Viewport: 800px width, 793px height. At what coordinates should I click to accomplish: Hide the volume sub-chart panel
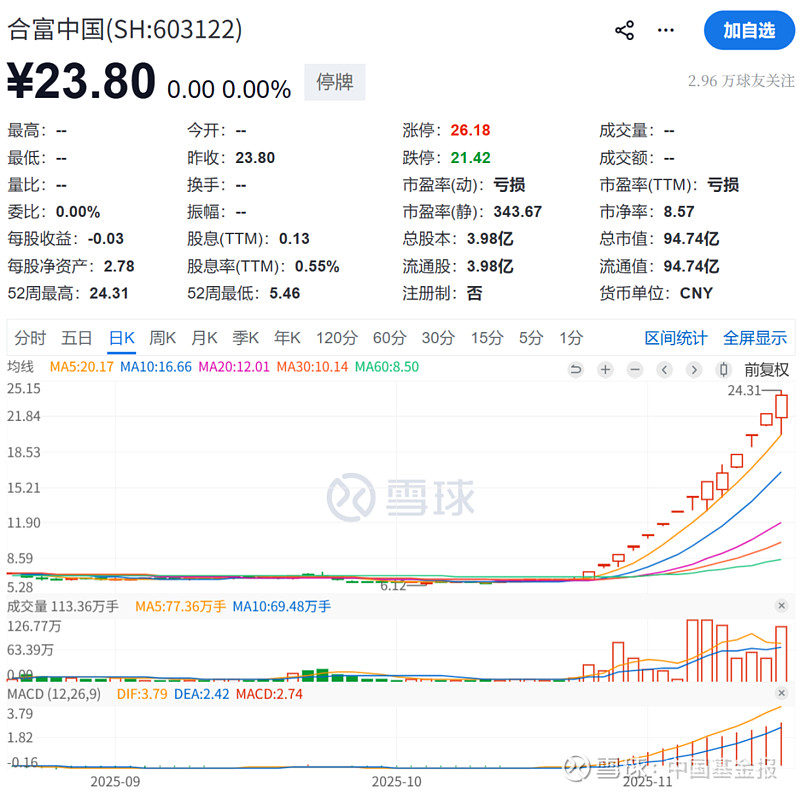(x=783, y=605)
